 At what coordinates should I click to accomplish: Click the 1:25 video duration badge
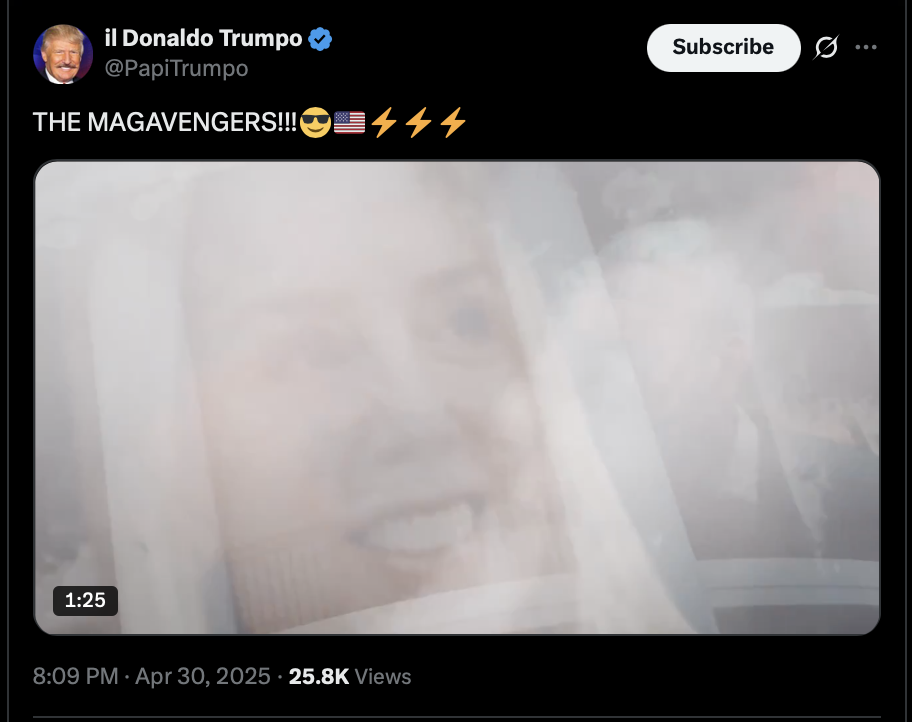(x=86, y=600)
